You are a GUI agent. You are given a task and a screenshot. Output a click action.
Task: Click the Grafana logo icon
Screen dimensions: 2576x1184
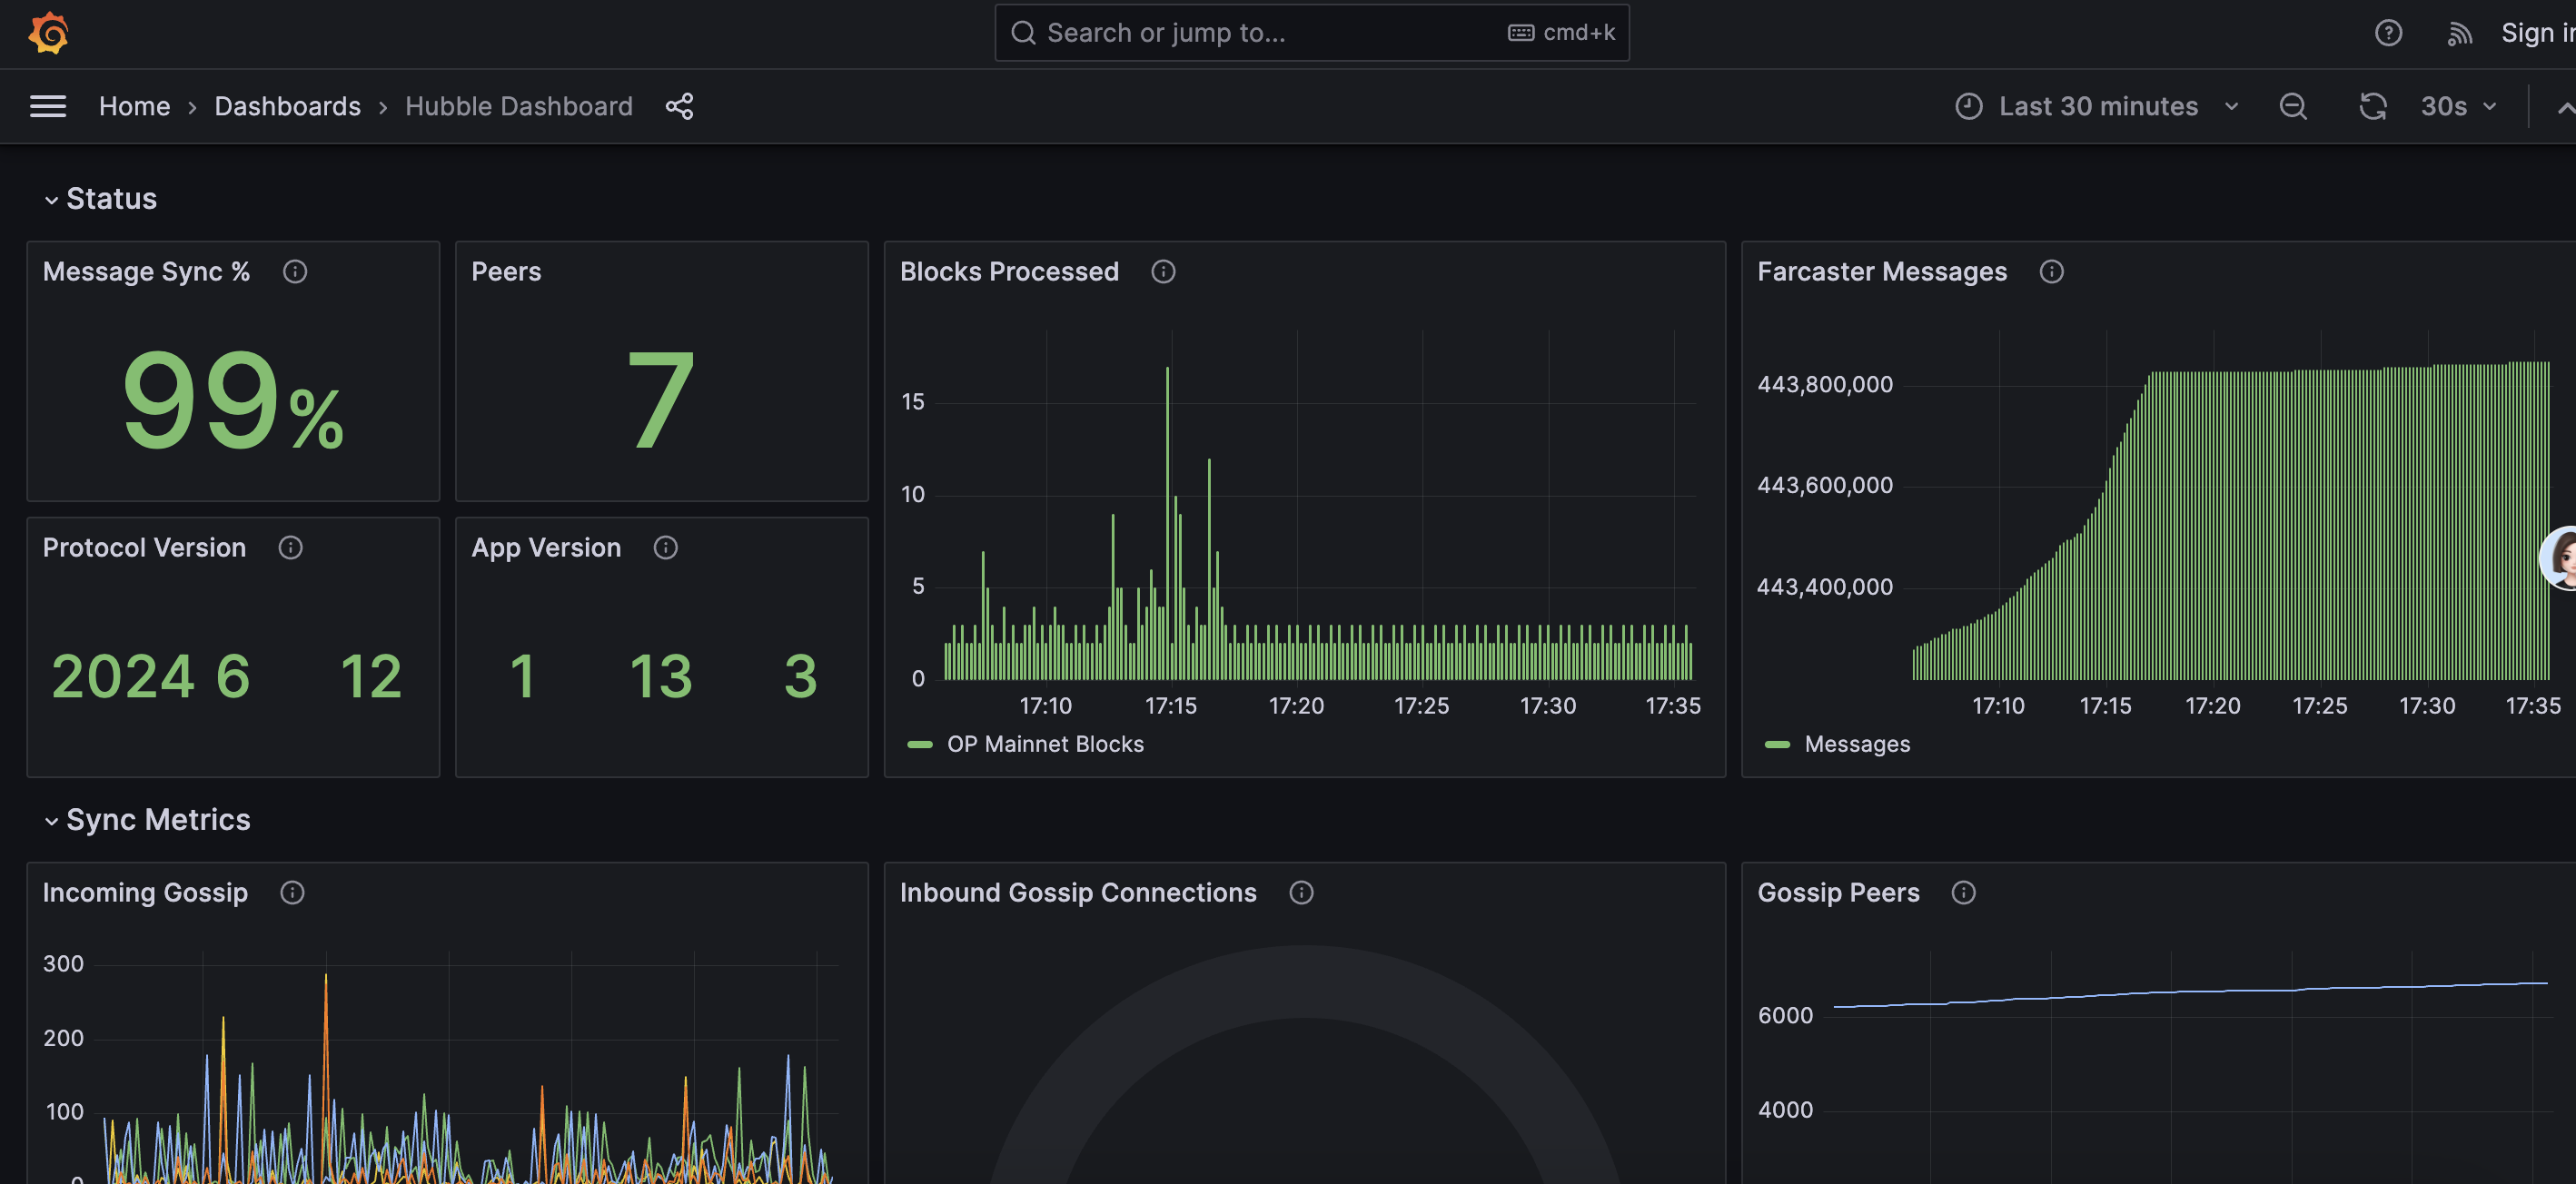point(48,33)
